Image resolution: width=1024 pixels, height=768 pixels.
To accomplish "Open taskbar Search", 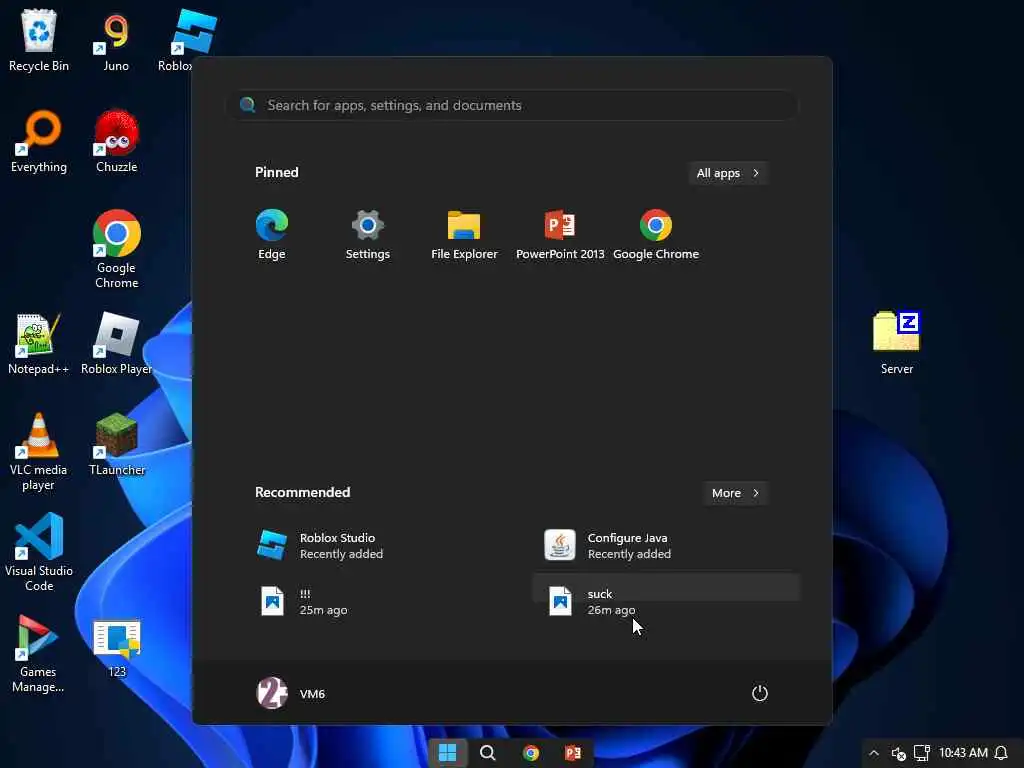I will 488,753.
